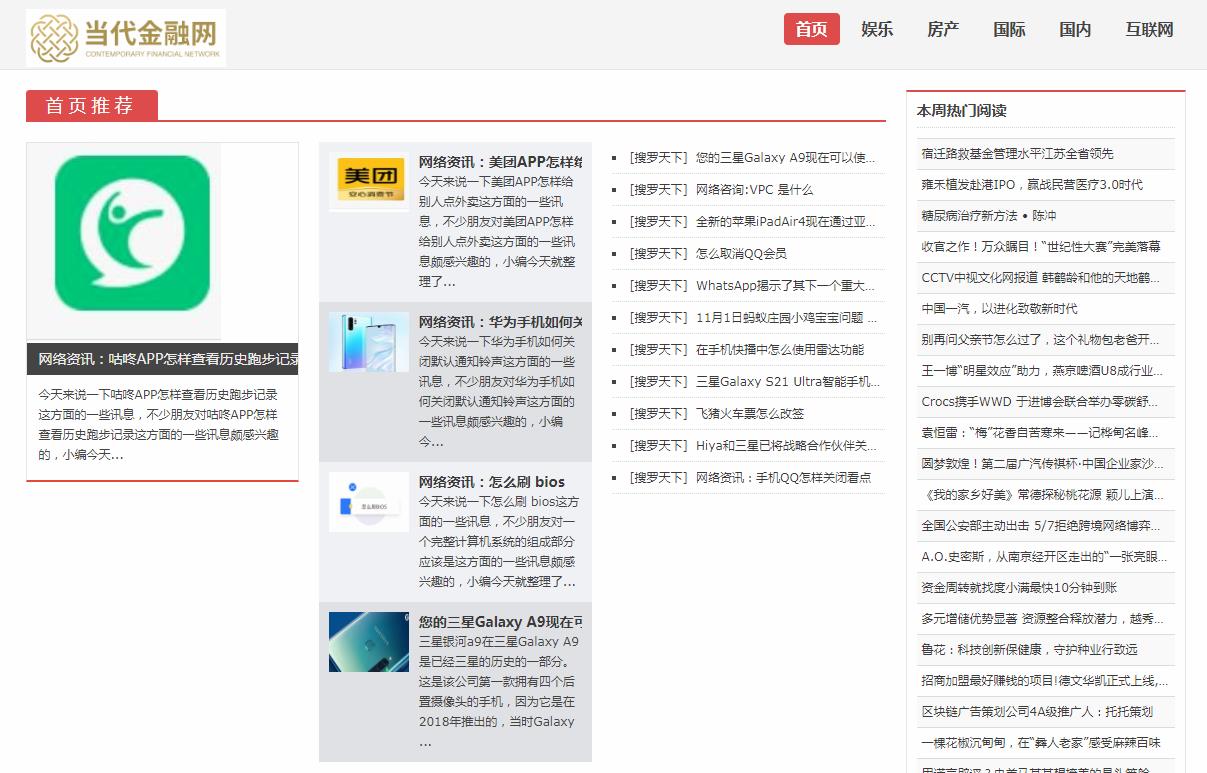
Task: Click the 本周热门阅读 panel heading
Action: (961, 110)
